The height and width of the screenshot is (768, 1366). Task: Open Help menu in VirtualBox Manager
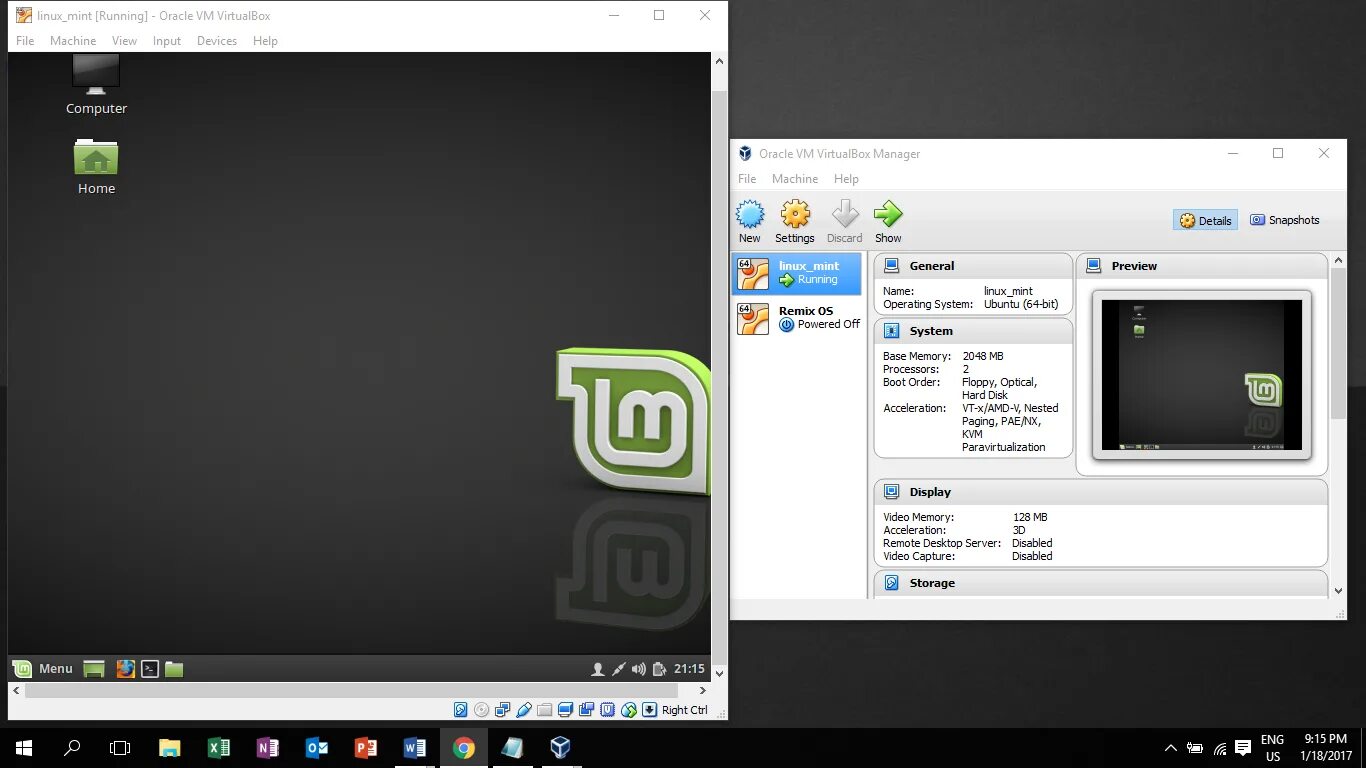pyautogui.click(x=846, y=179)
